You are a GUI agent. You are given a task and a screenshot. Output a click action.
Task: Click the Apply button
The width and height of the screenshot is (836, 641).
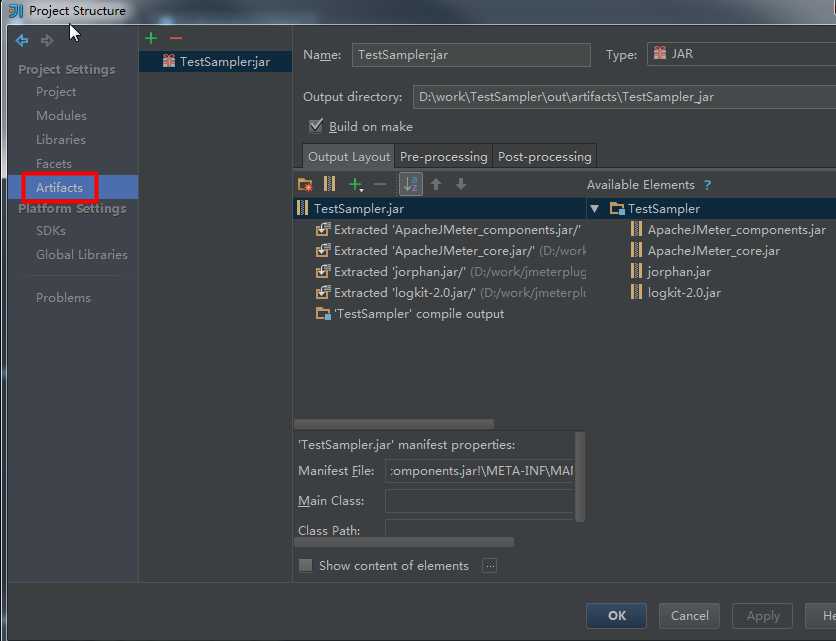coord(762,616)
